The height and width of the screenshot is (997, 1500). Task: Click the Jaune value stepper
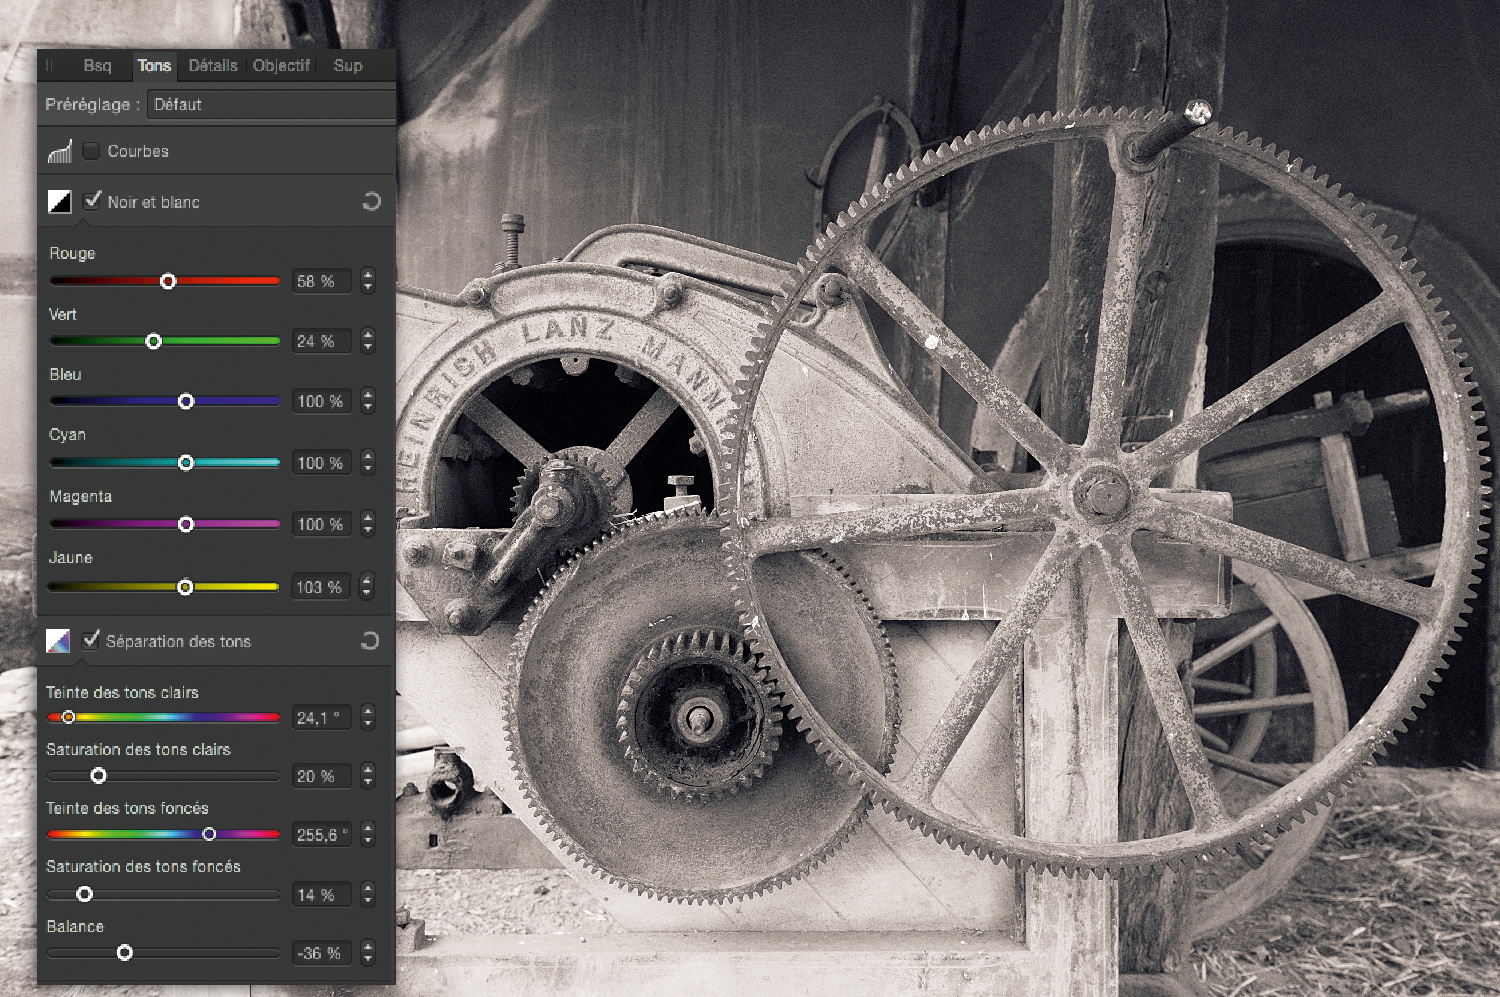click(368, 587)
